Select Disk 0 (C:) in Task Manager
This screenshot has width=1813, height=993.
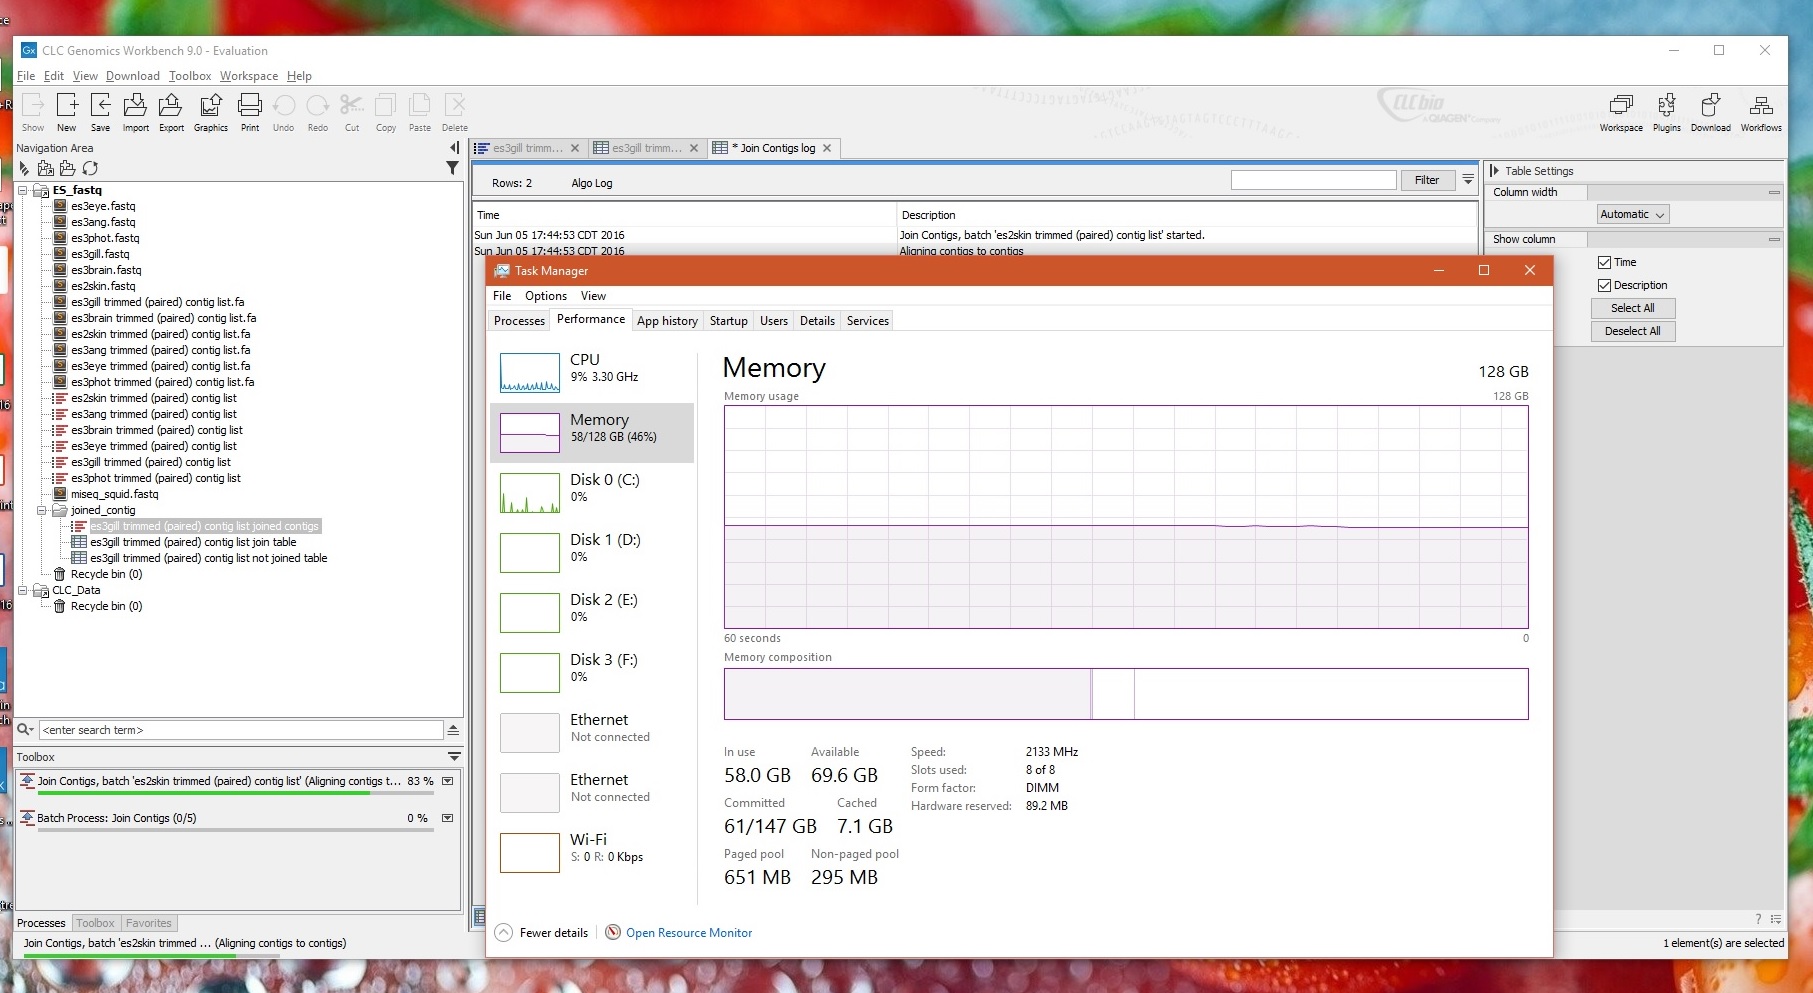pyautogui.click(x=593, y=492)
